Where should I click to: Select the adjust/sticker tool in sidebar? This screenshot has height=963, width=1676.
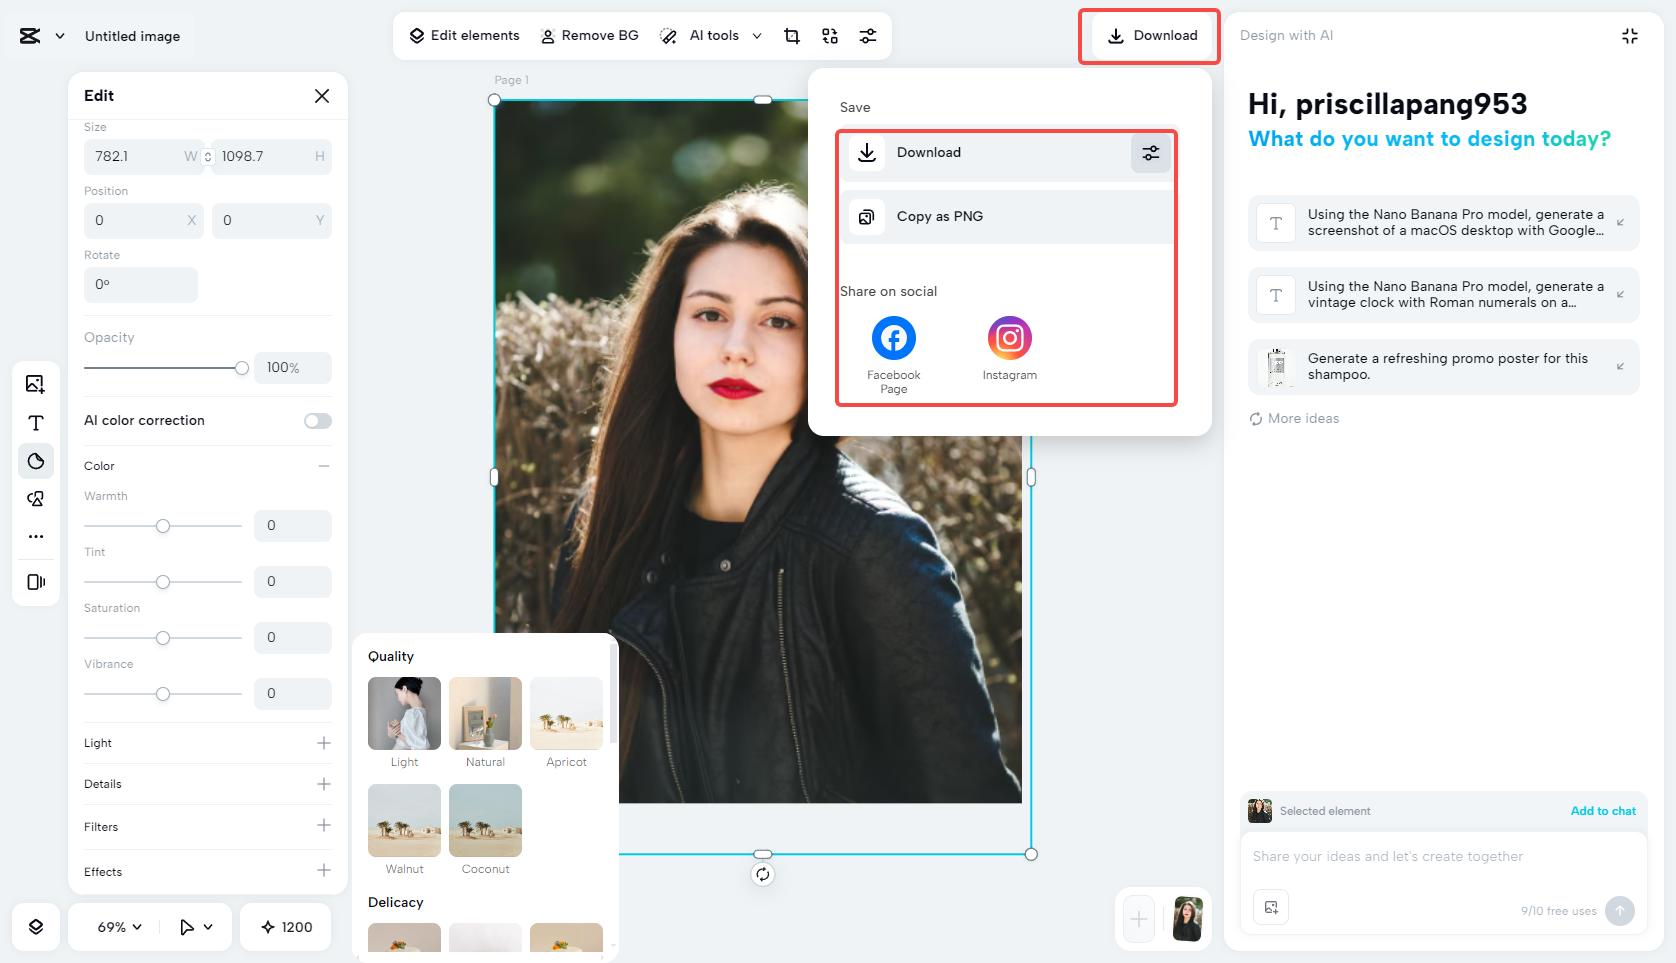pos(36,461)
